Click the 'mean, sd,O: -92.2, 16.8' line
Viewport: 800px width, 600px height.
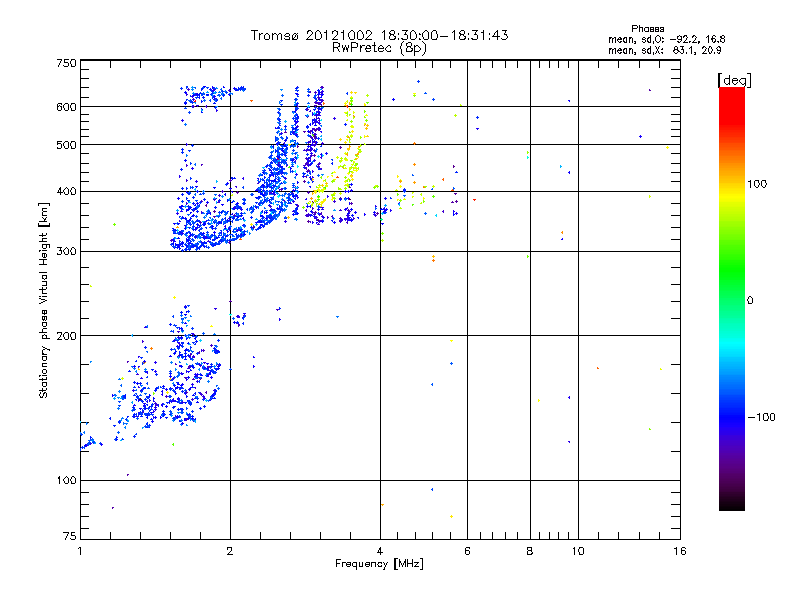(666, 39)
